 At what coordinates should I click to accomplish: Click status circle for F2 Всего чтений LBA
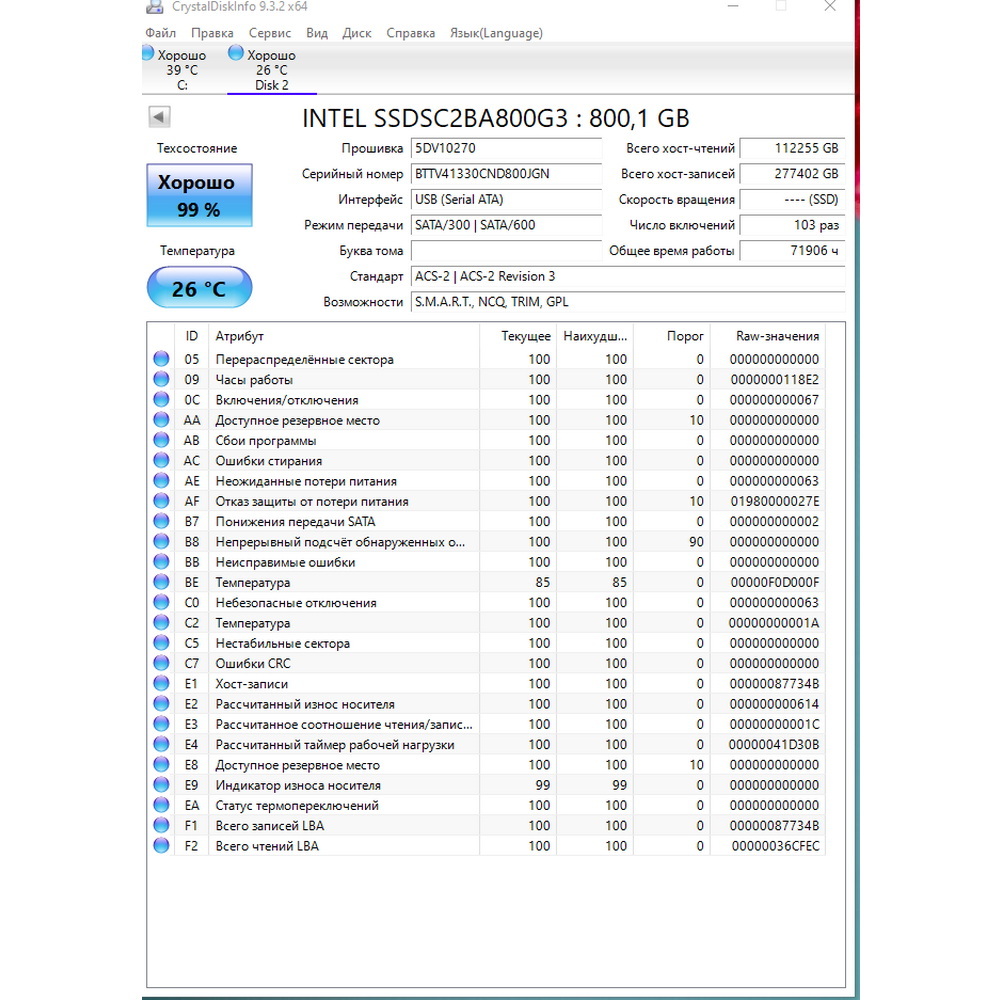[x=161, y=846]
